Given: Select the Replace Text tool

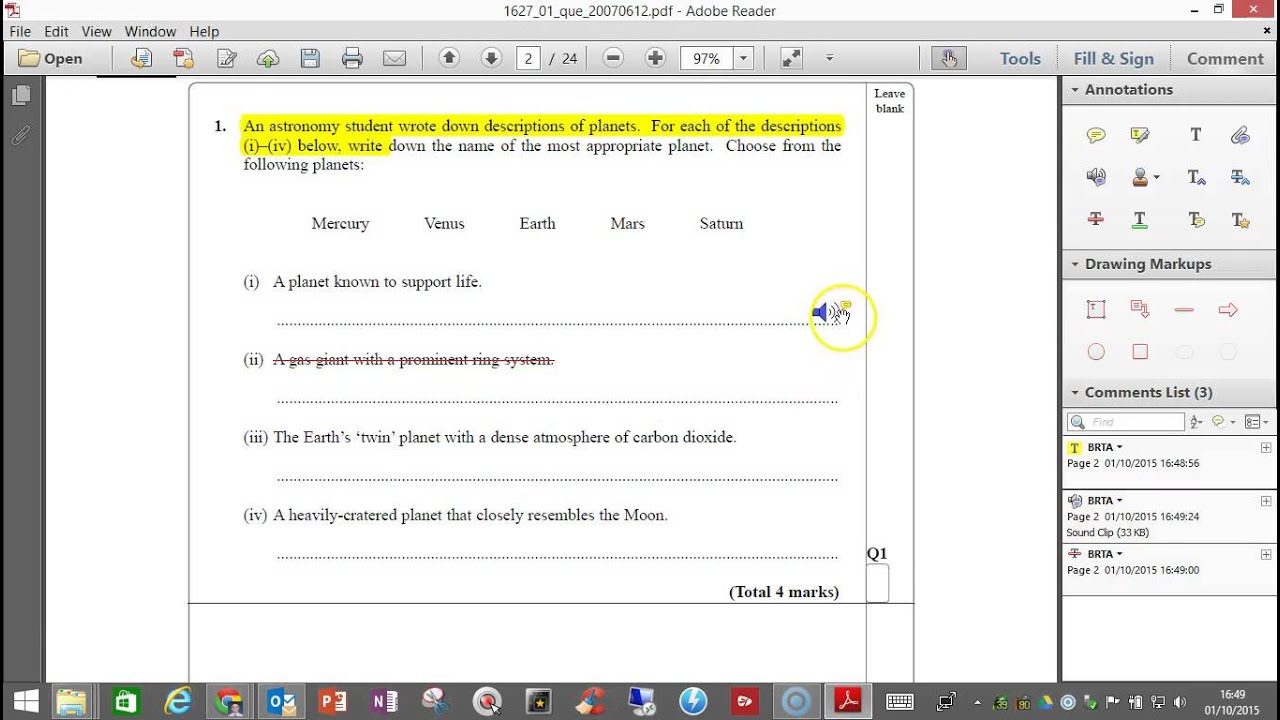Looking at the screenshot, I should pyautogui.click(x=1240, y=177).
